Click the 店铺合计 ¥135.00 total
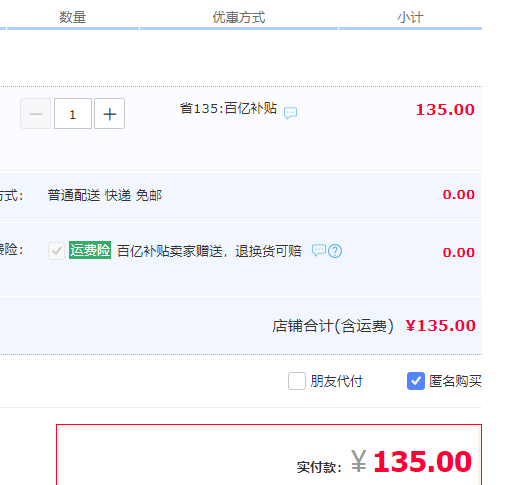The image size is (520, 485). (x=374, y=326)
